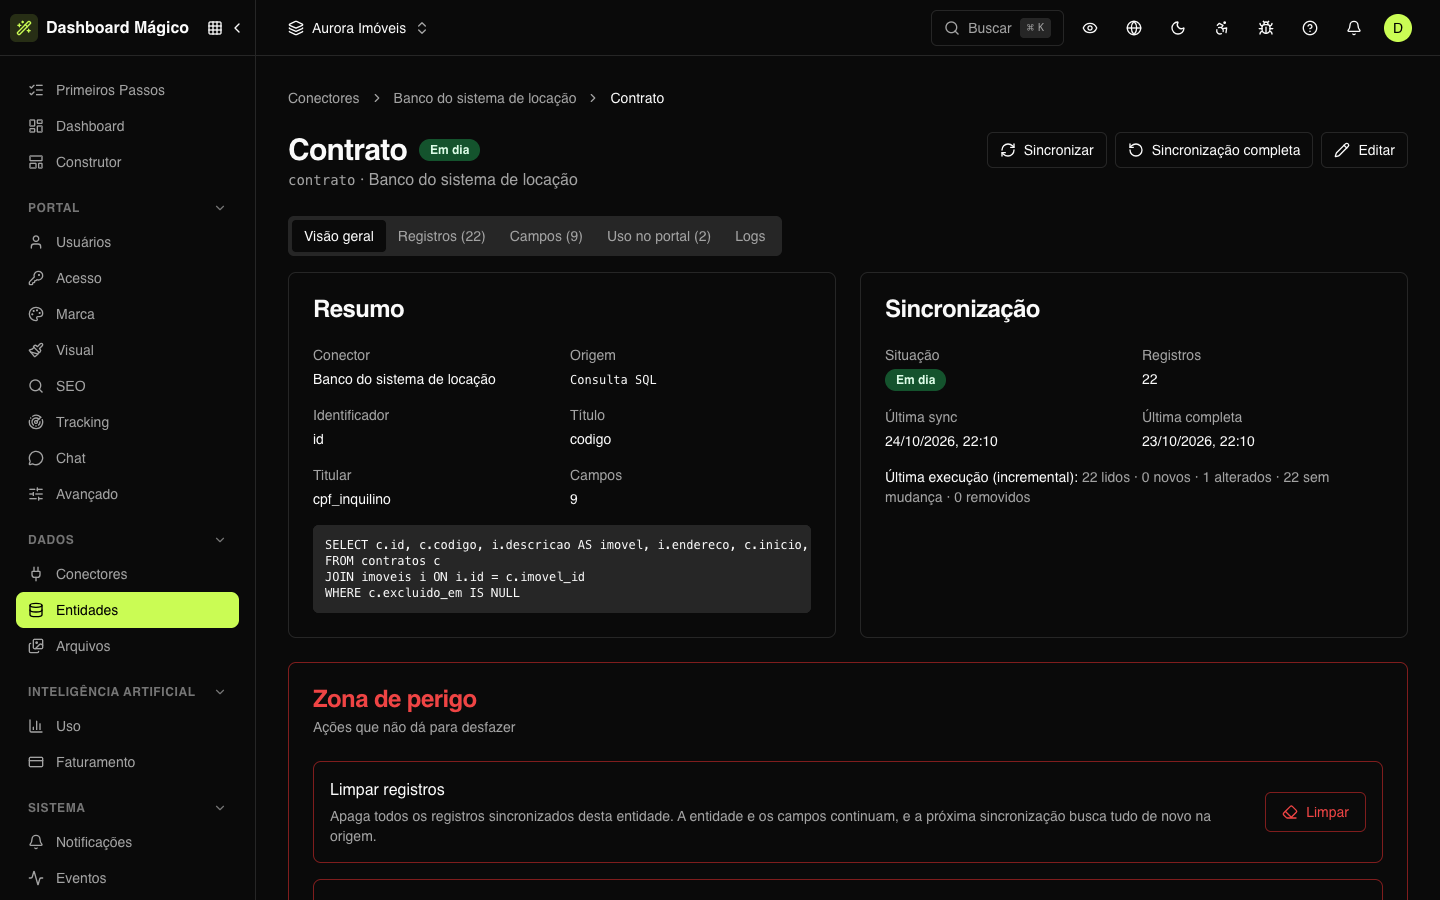Run Sincronização completa
This screenshot has width=1440, height=900.
pos(1214,150)
